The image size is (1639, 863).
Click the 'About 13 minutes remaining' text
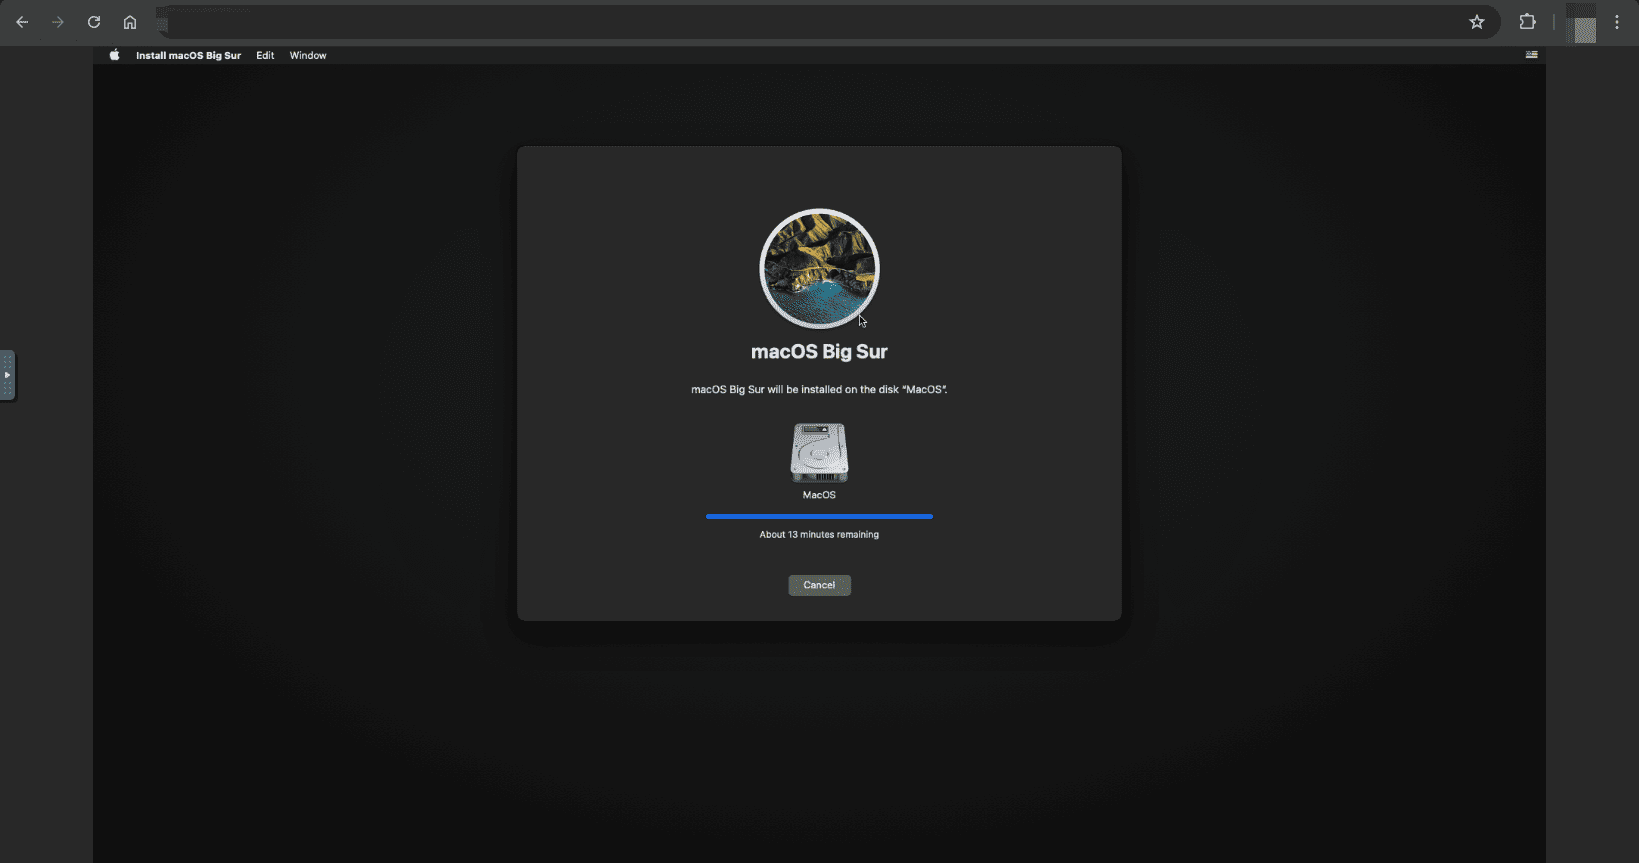click(819, 534)
